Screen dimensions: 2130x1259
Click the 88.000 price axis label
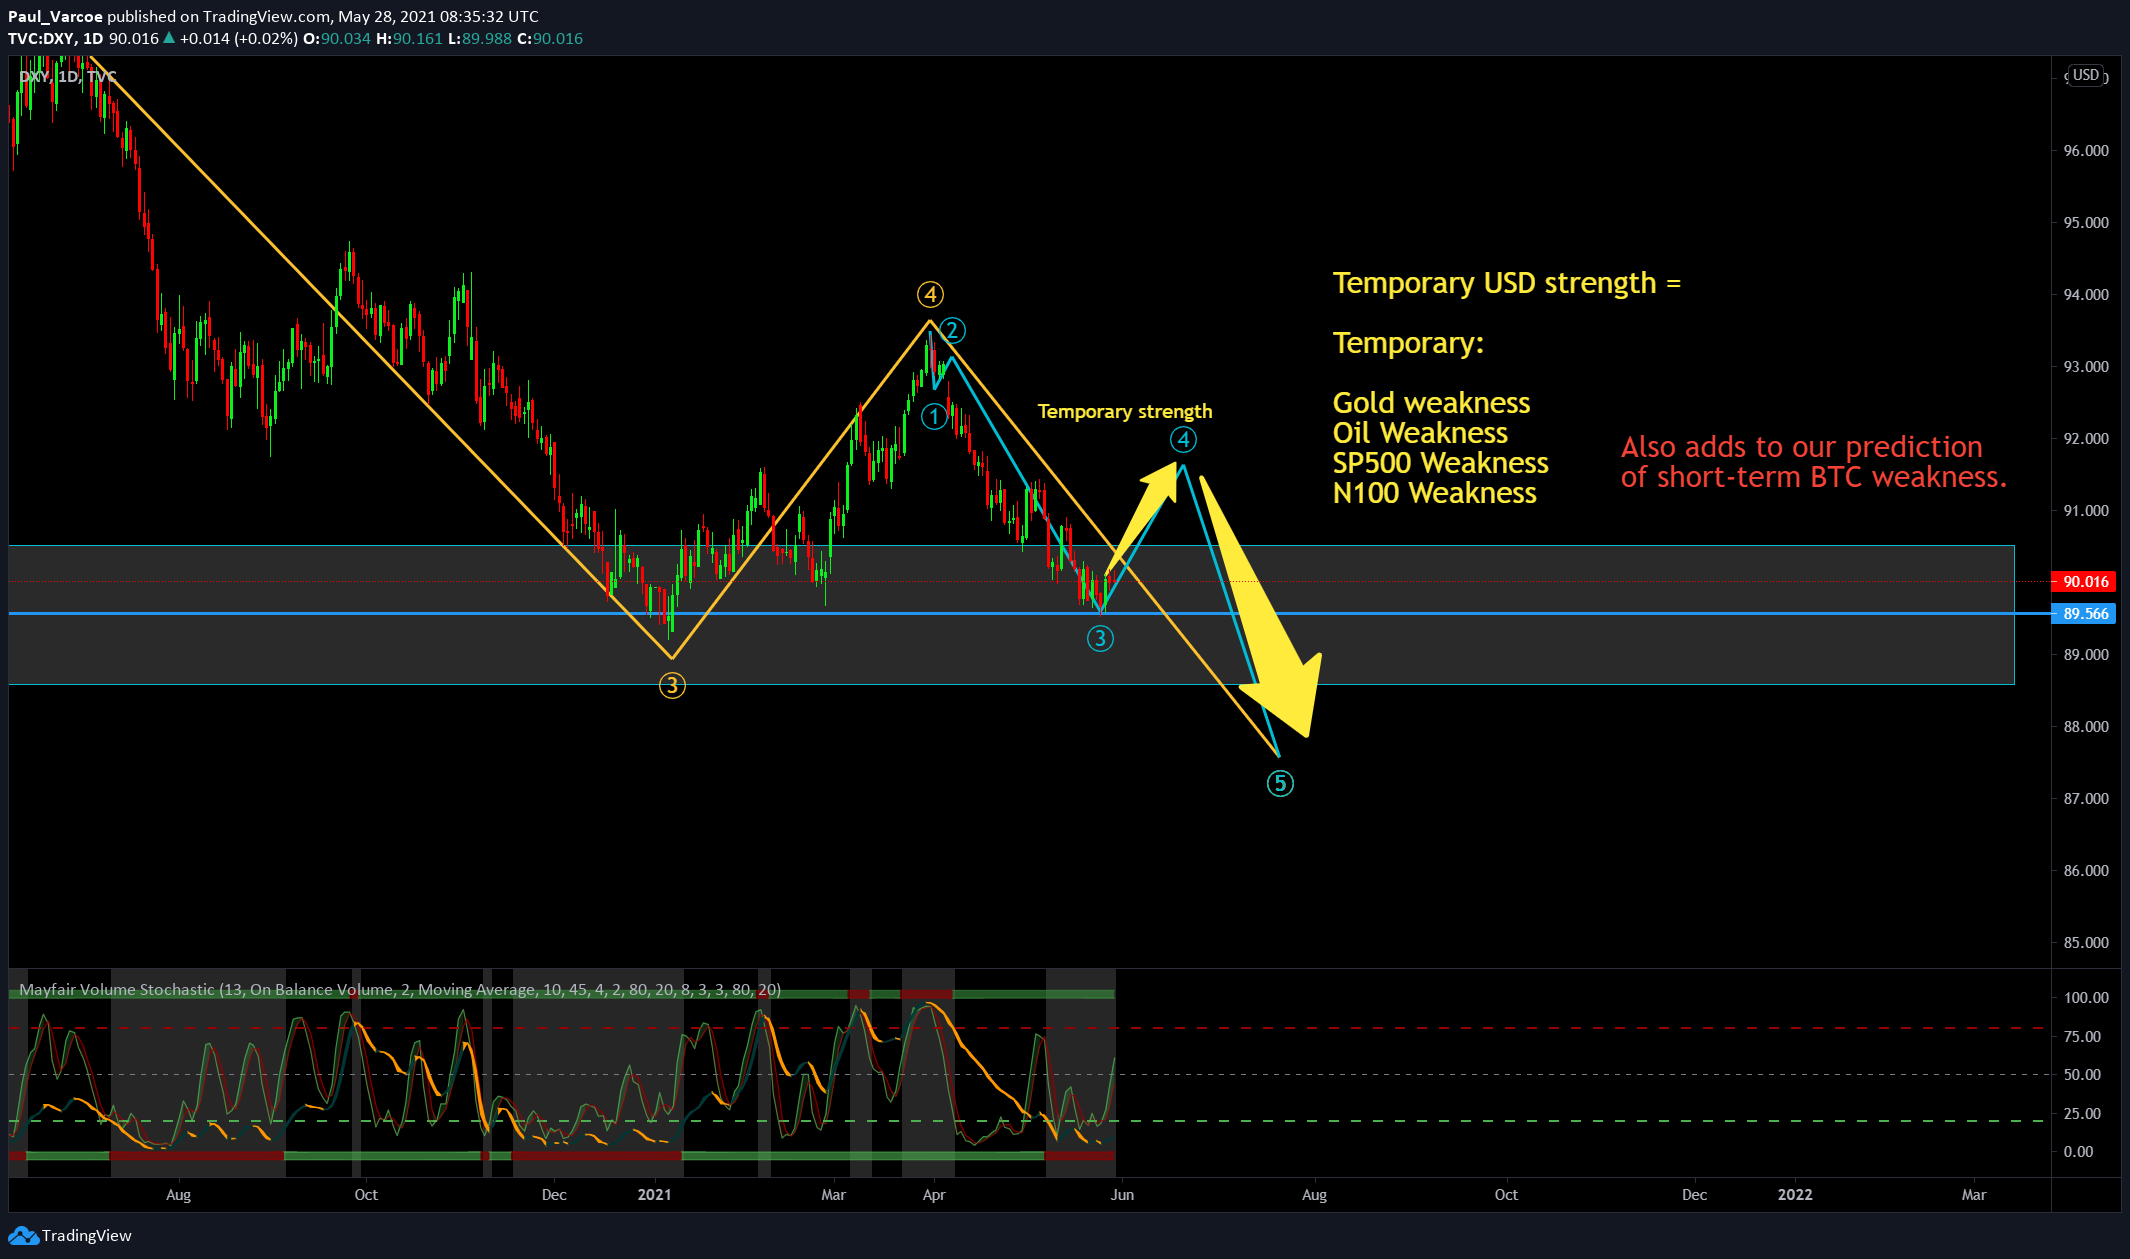tap(2086, 727)
